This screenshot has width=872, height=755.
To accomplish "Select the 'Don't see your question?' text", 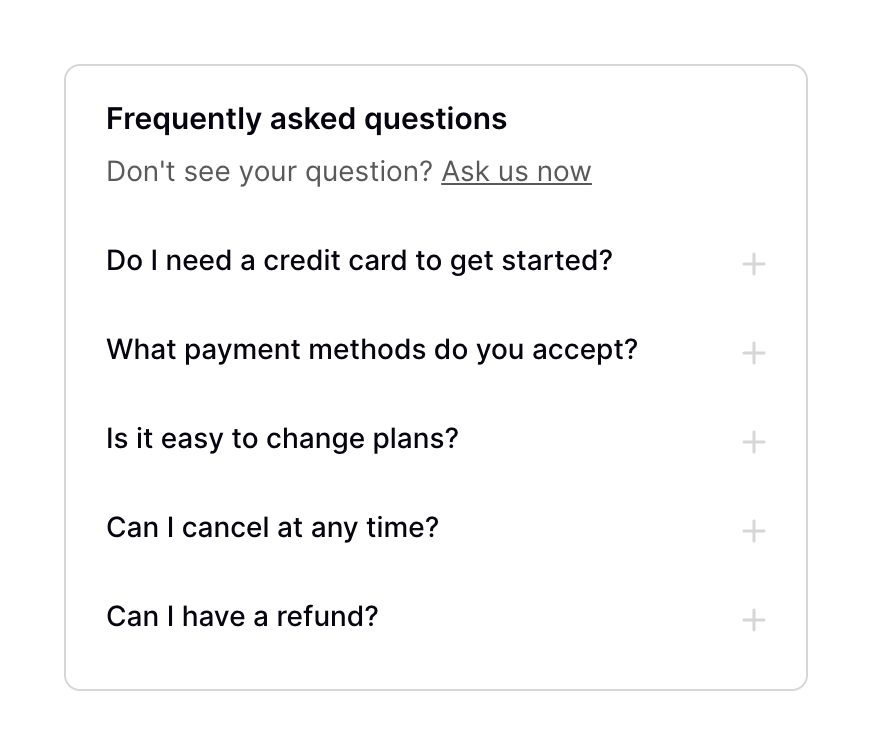I will coord(268,171).
